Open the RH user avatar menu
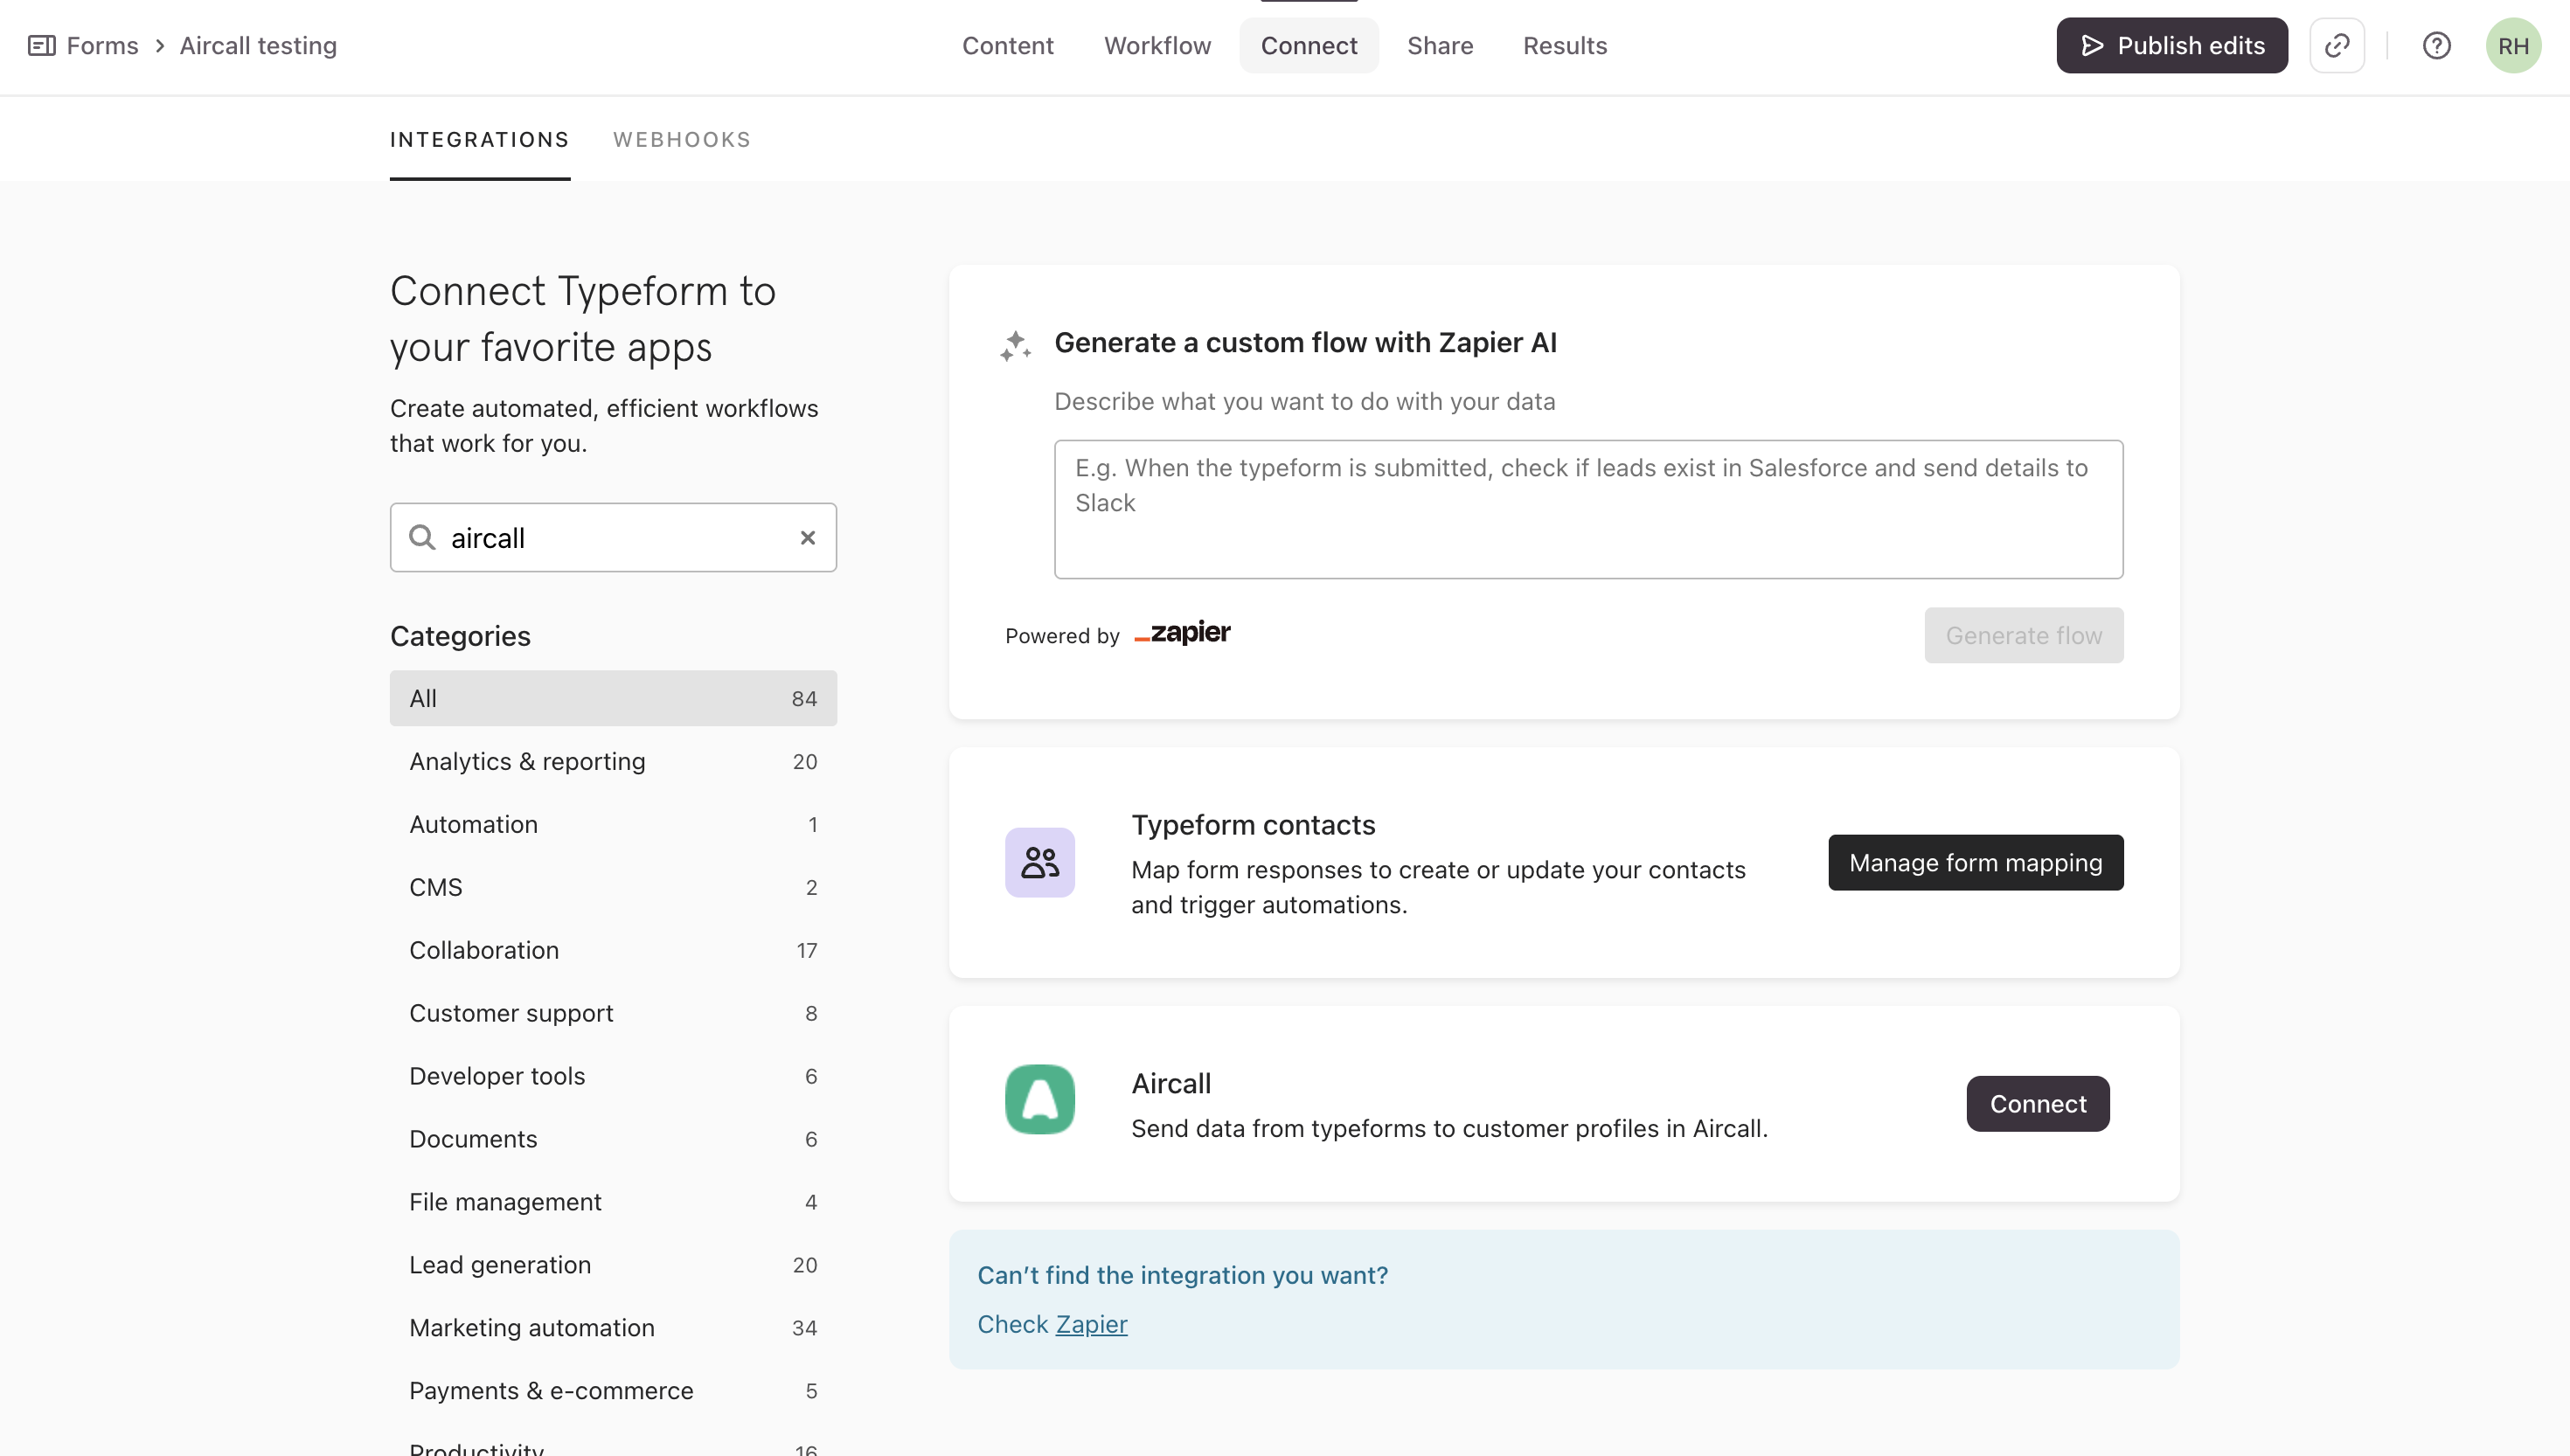Viewport: 2570px width, 1456px height. (x=2512, y=45)
